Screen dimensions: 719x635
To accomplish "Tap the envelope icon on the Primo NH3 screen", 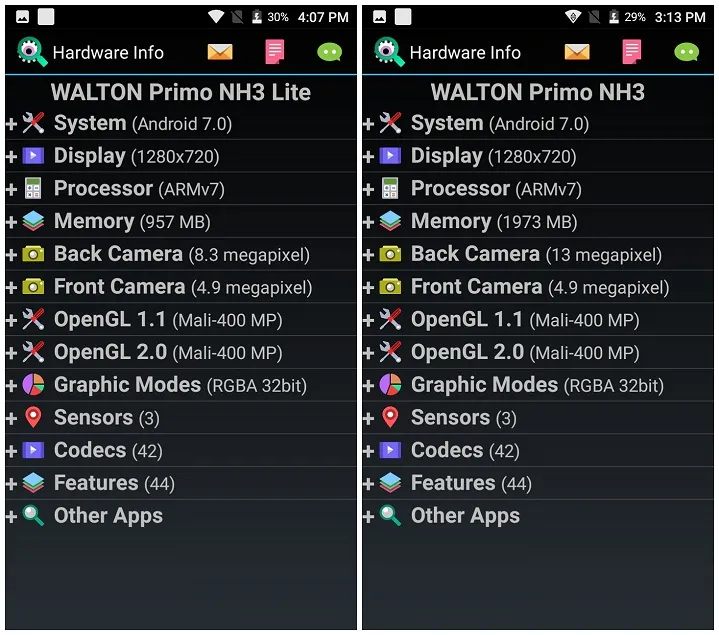I will (577, 52).
